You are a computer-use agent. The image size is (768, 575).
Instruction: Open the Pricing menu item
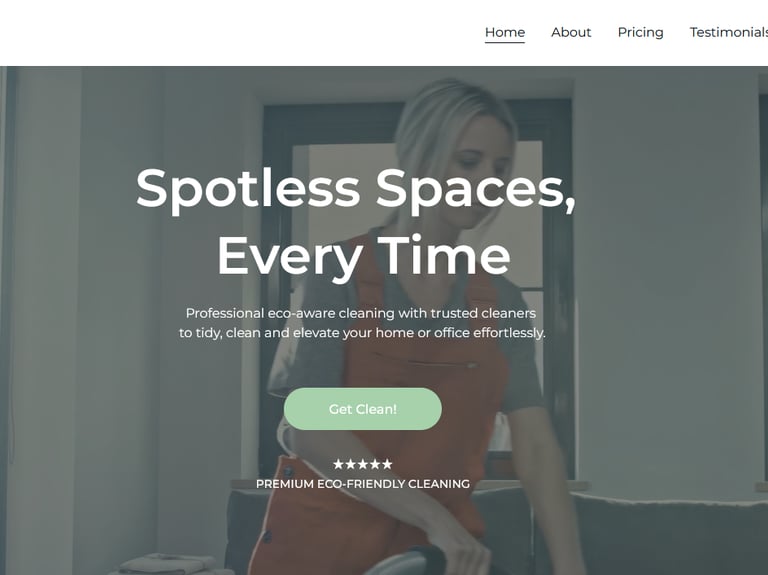tap(641, 32)
